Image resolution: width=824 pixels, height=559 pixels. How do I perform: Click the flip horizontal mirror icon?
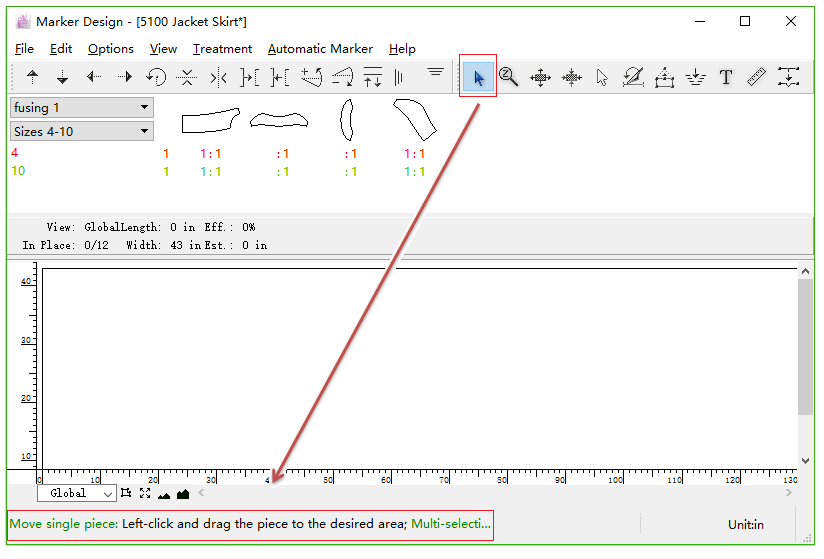[218, 78]
